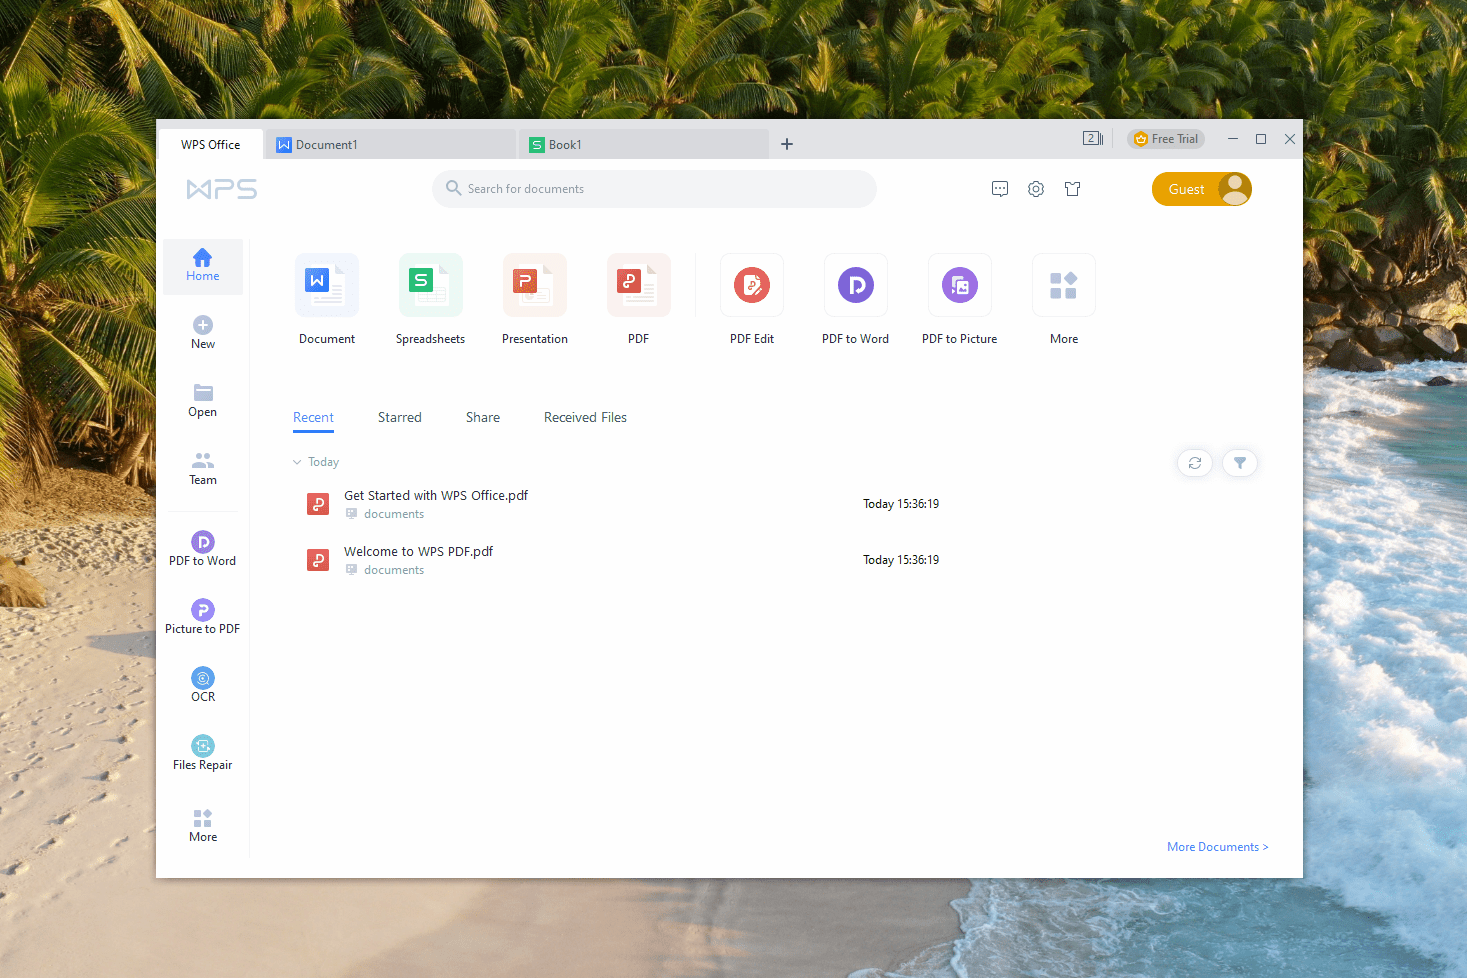Select the Picture to PDF sidebar tool
The image size is (1467, 978).
click(202, 615)
